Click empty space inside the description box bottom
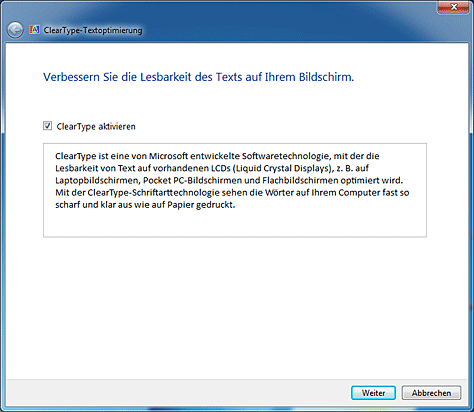 235,223
